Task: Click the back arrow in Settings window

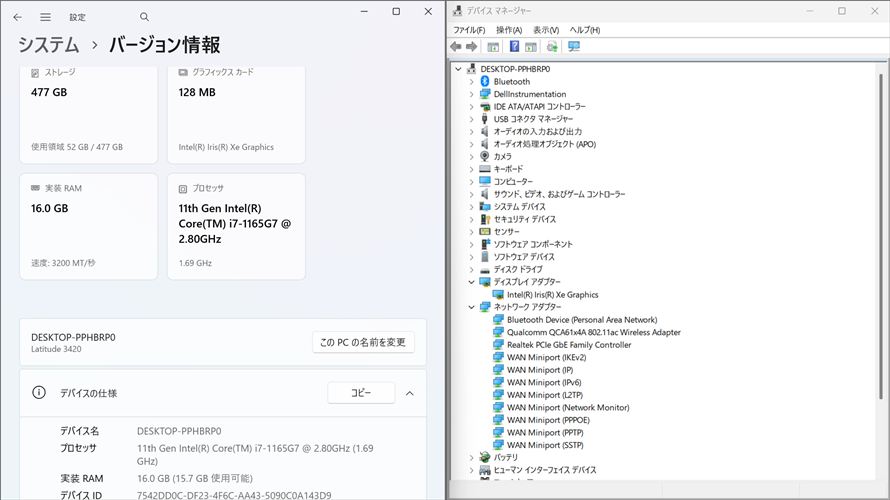Action: [x=17, y=17]
